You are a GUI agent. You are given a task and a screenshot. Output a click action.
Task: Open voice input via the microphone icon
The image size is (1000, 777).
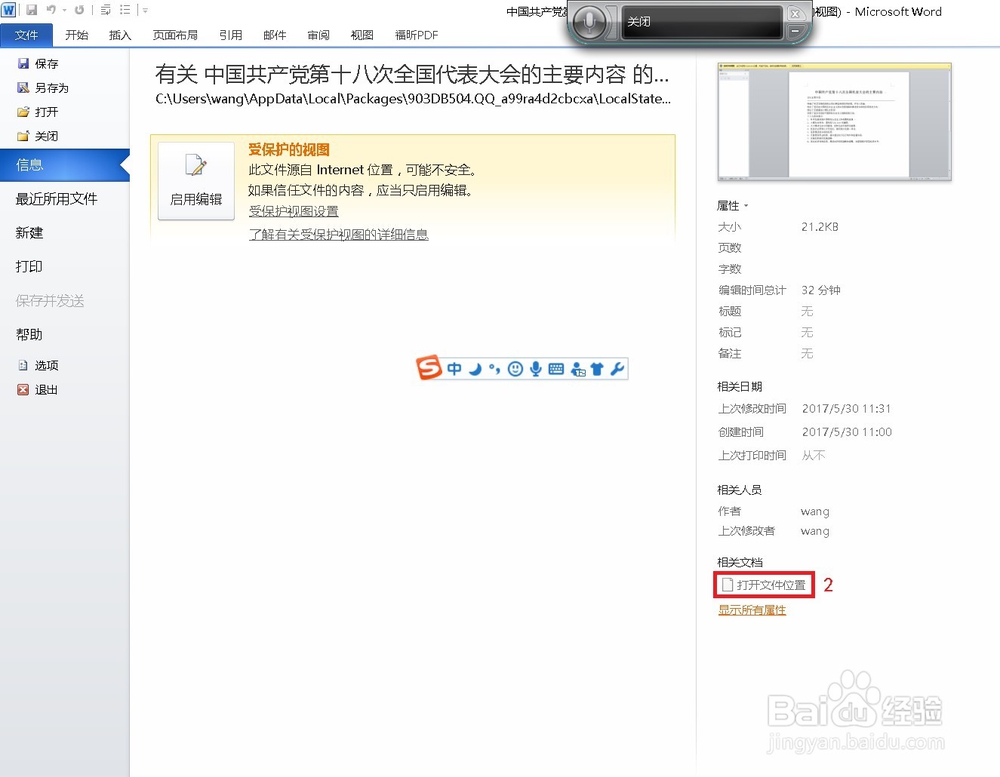point(536,368)
